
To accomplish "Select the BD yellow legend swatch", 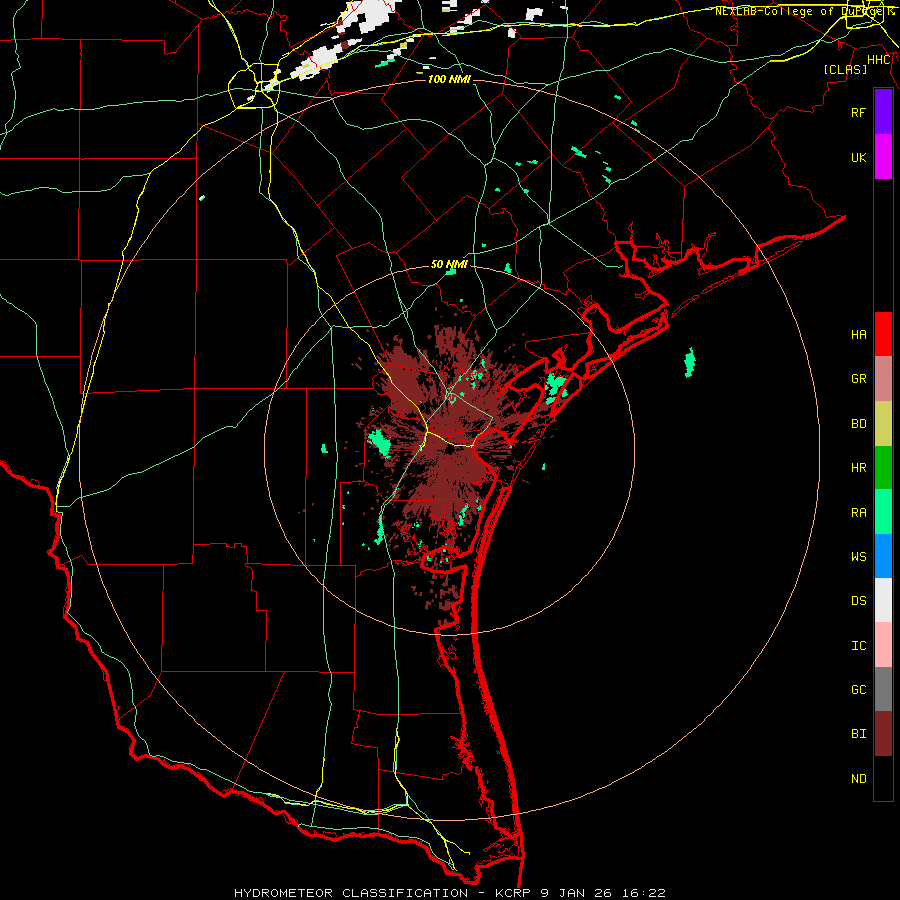I will point(883,424).
